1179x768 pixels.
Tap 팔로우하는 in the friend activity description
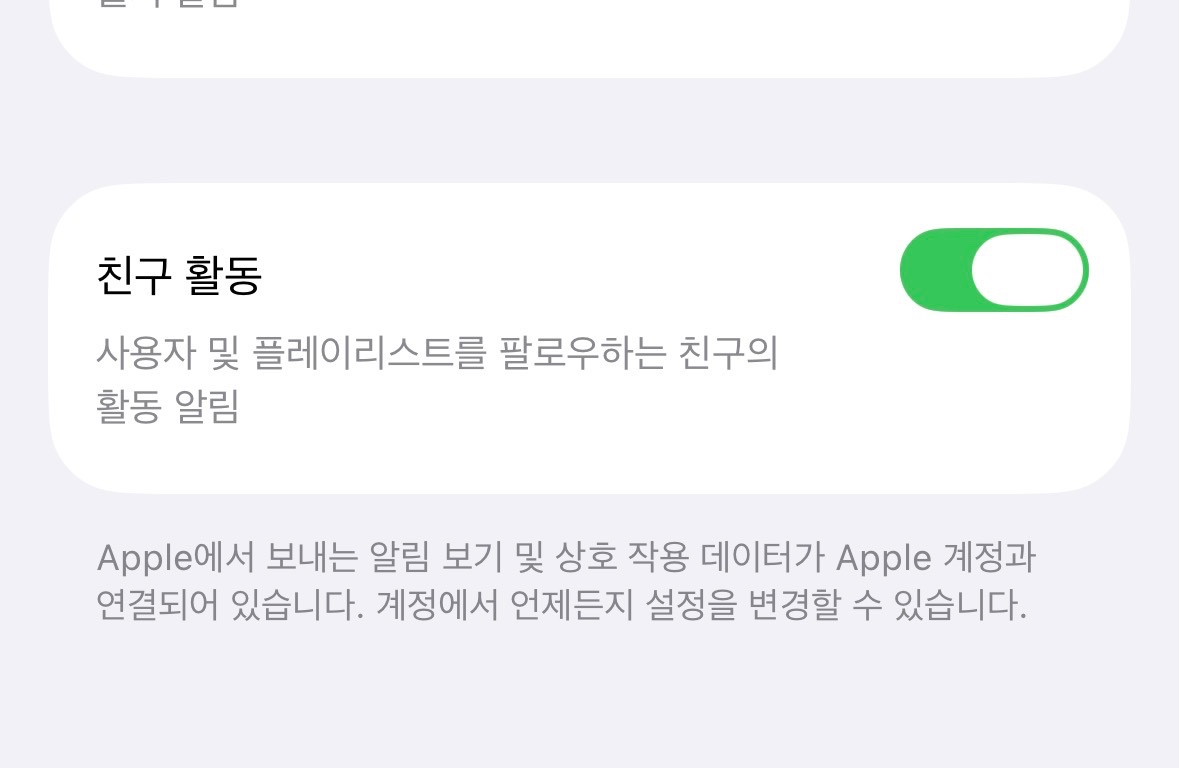(583, 353)
